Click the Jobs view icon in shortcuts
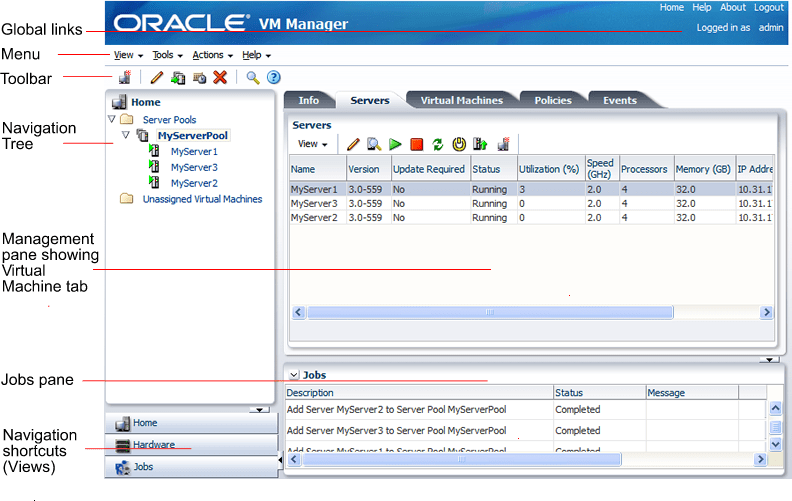 point(122,468)
